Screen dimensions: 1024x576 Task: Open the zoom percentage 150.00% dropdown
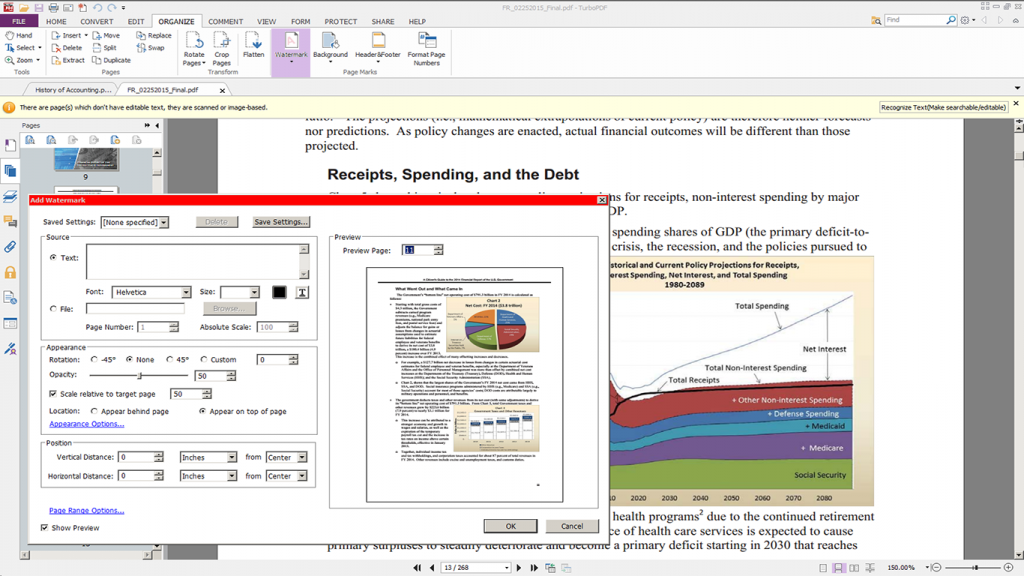[927, 568]
